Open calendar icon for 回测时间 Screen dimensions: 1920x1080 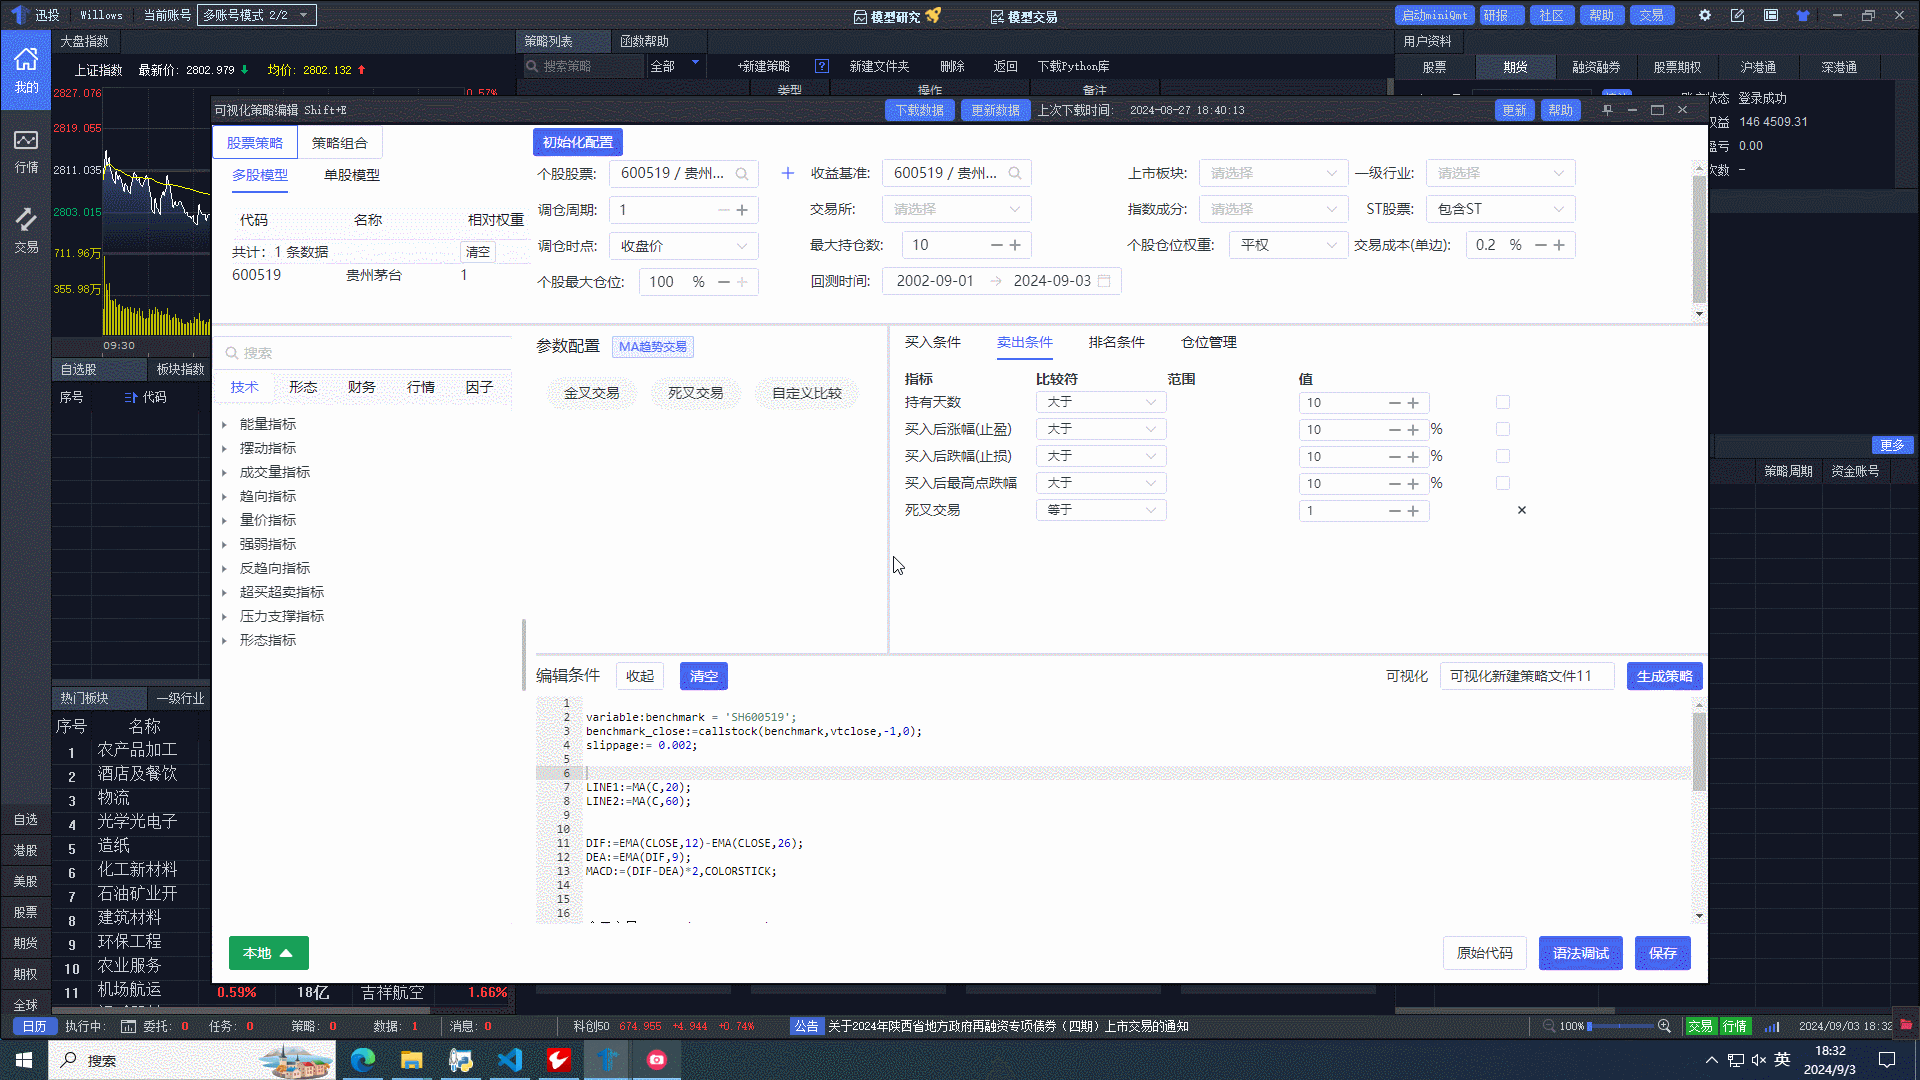point(1104,281)
